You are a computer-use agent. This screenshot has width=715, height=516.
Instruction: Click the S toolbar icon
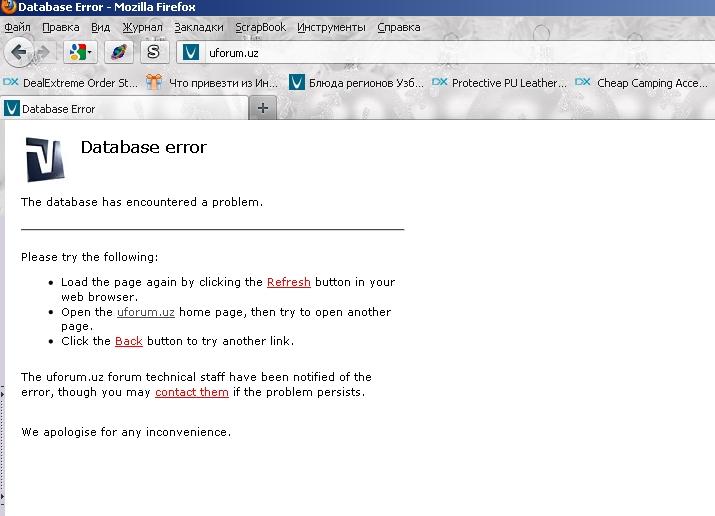point(153,51)
